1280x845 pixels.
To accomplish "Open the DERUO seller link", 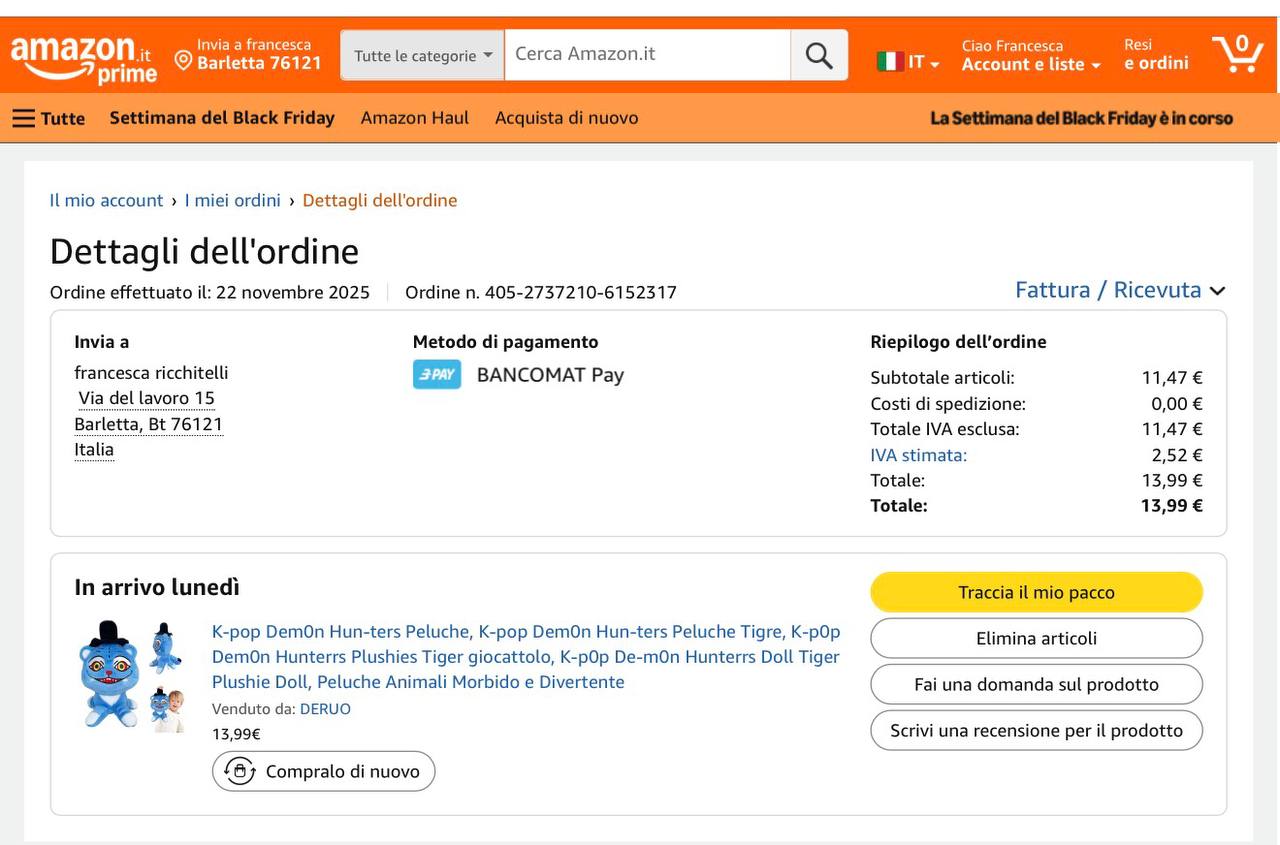I will coord(325,709).
